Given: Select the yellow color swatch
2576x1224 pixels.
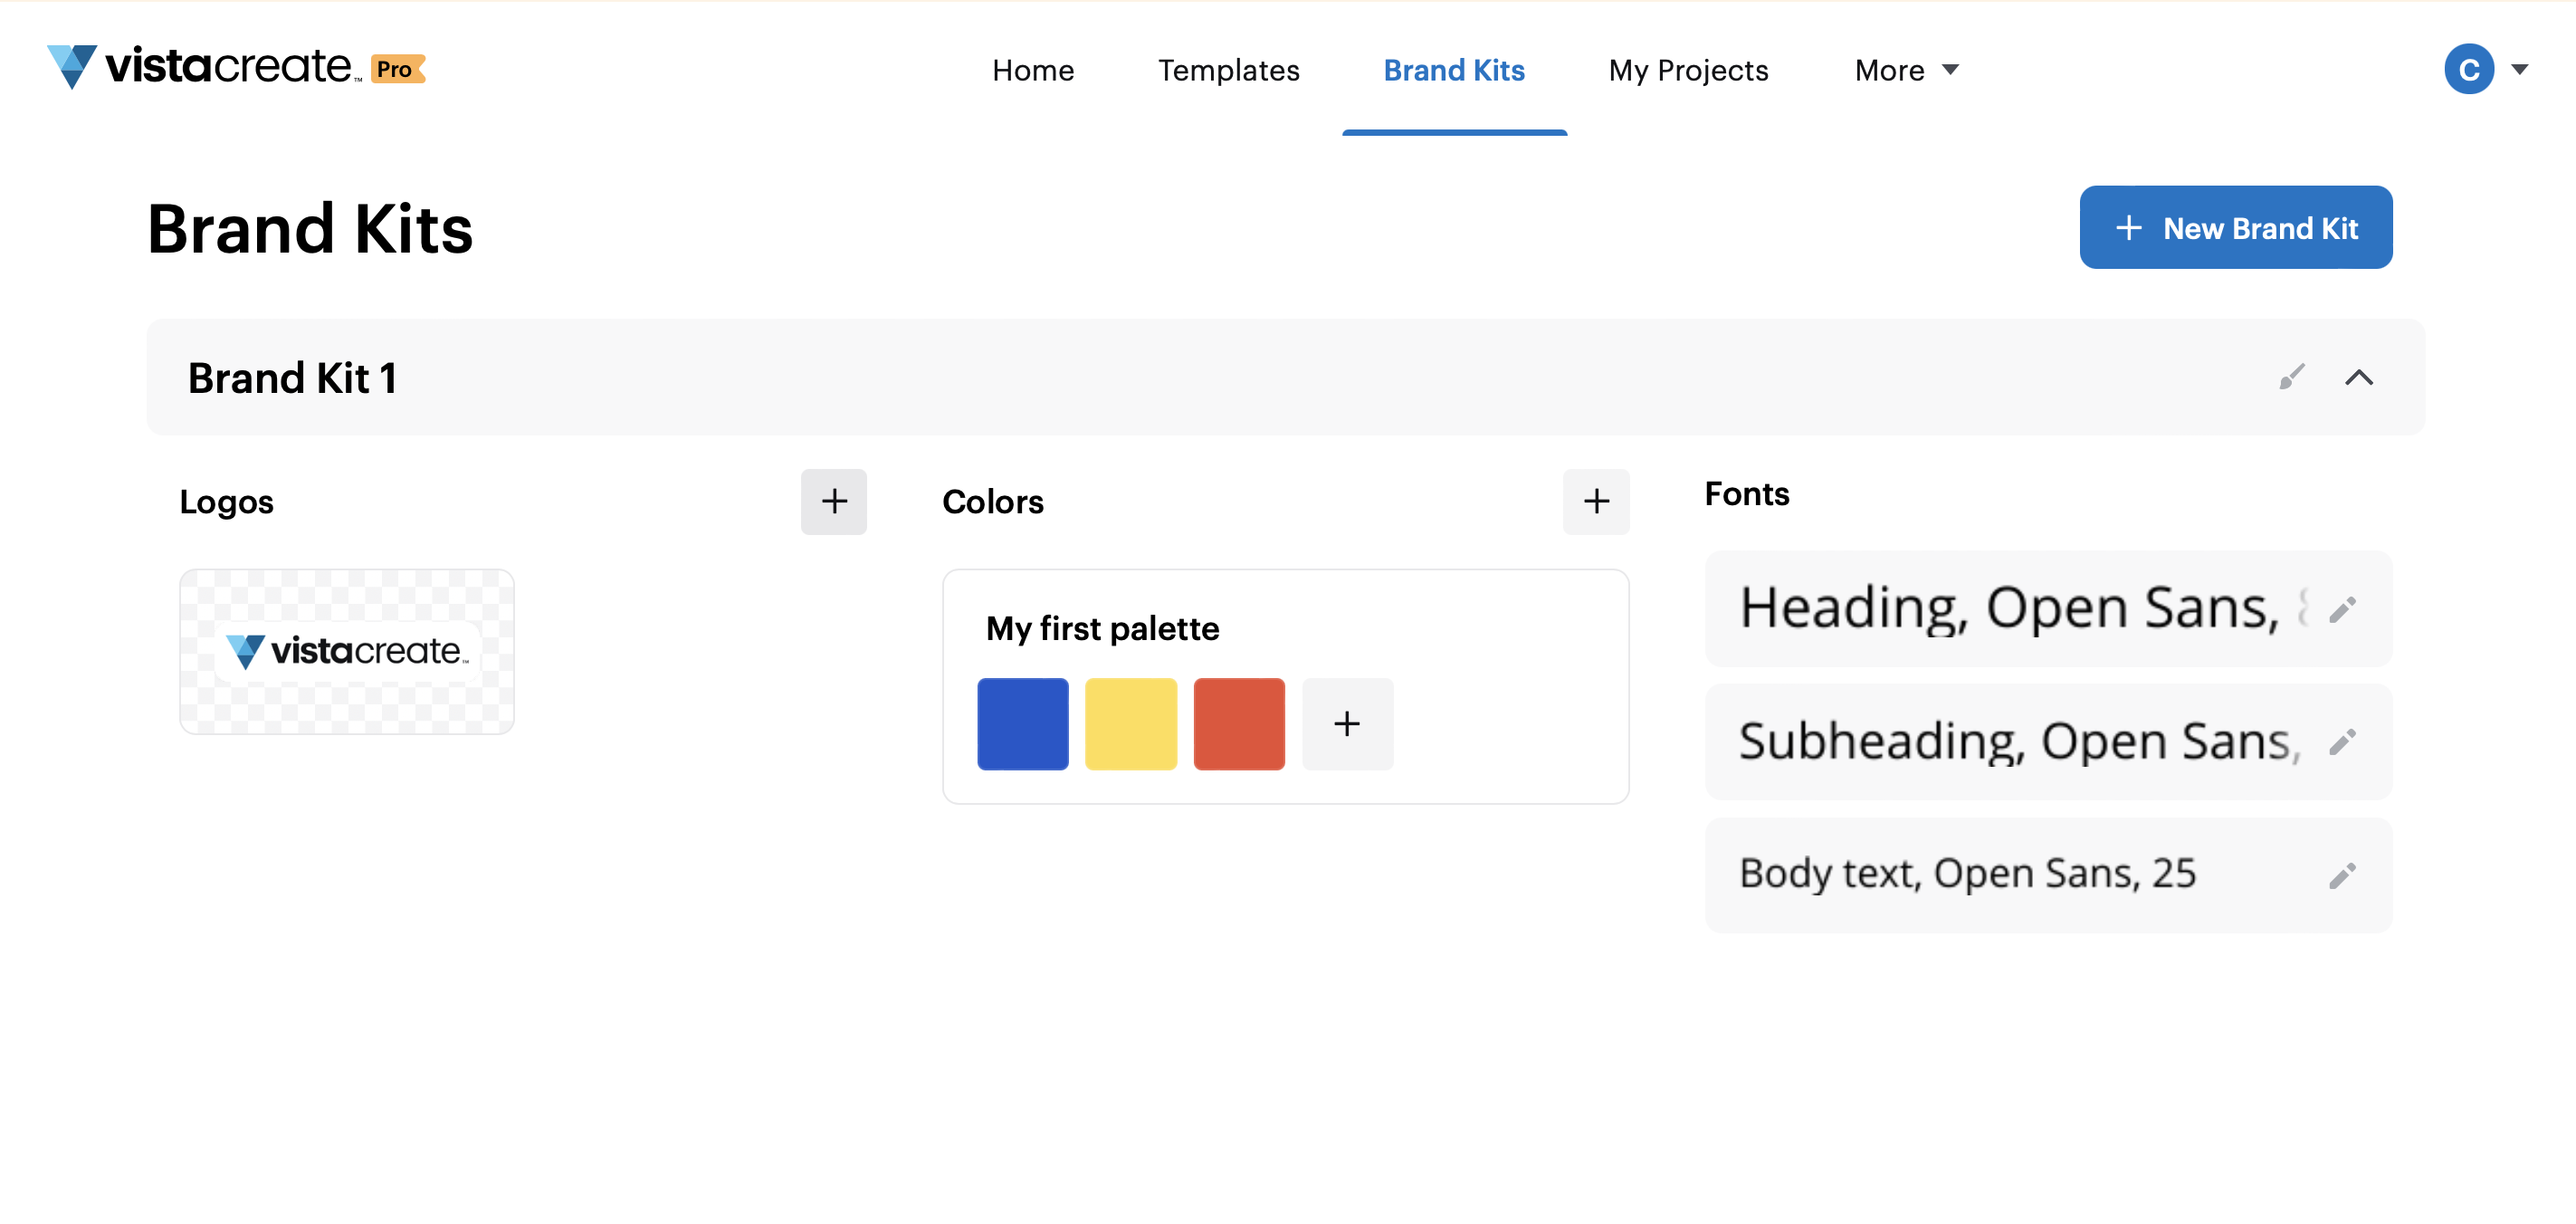Looking at the screenshot, I should (x=1131, y=724).
